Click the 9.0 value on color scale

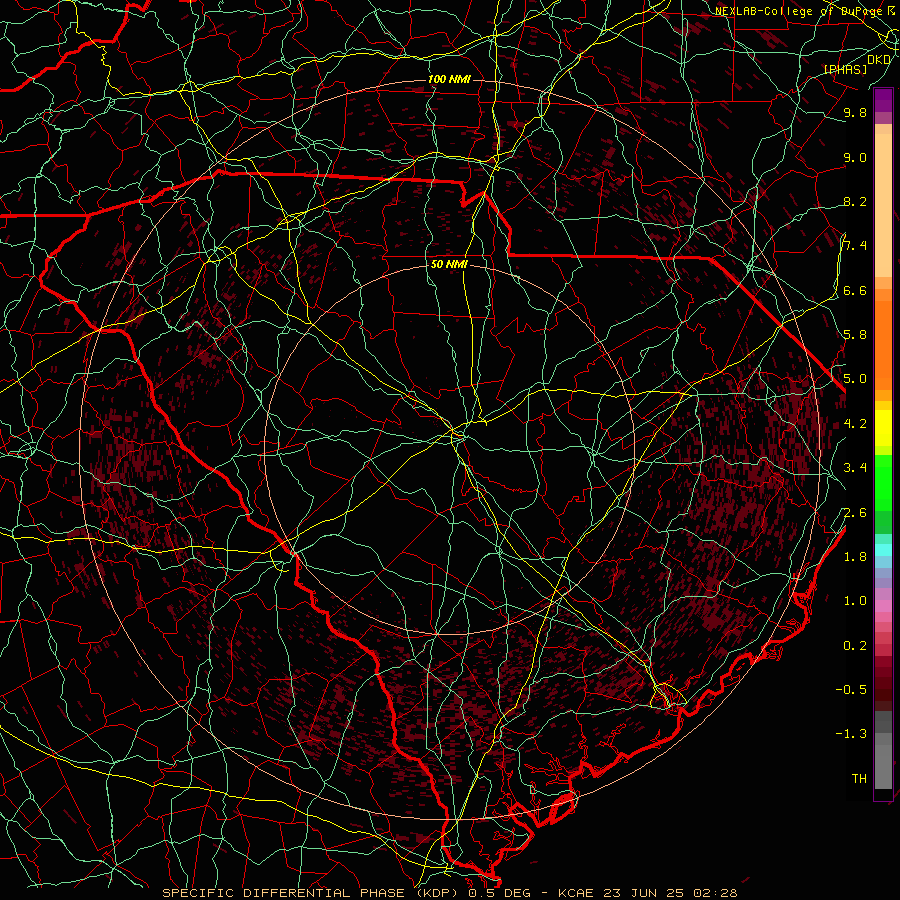(x=855, y=157)
